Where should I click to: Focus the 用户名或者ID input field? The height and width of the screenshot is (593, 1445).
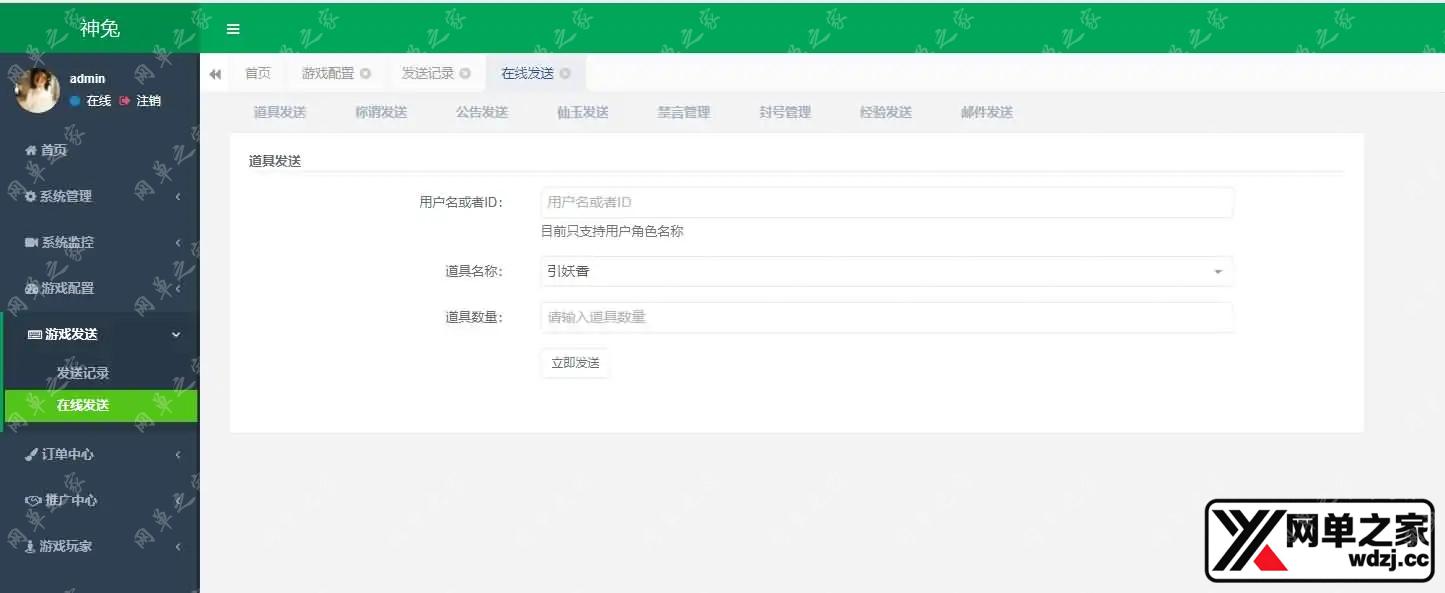point(886,203)
